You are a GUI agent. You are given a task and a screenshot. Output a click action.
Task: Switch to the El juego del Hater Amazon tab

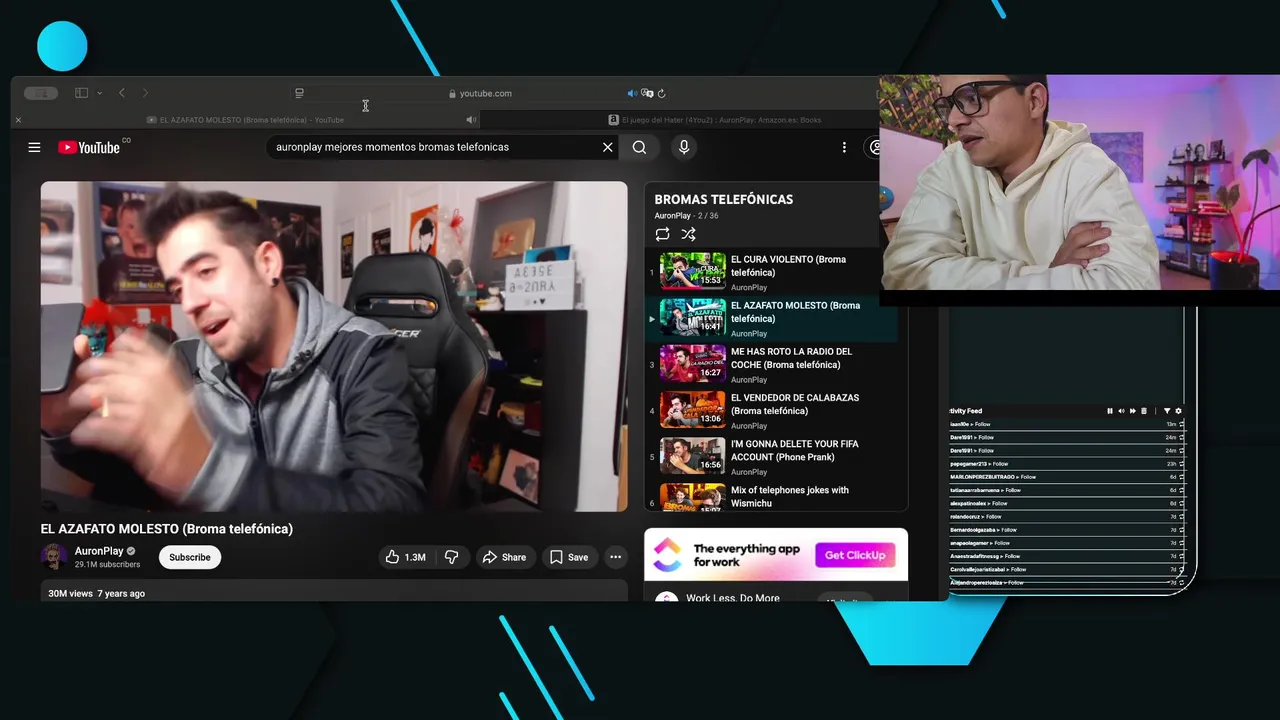[x=715, y=120]
